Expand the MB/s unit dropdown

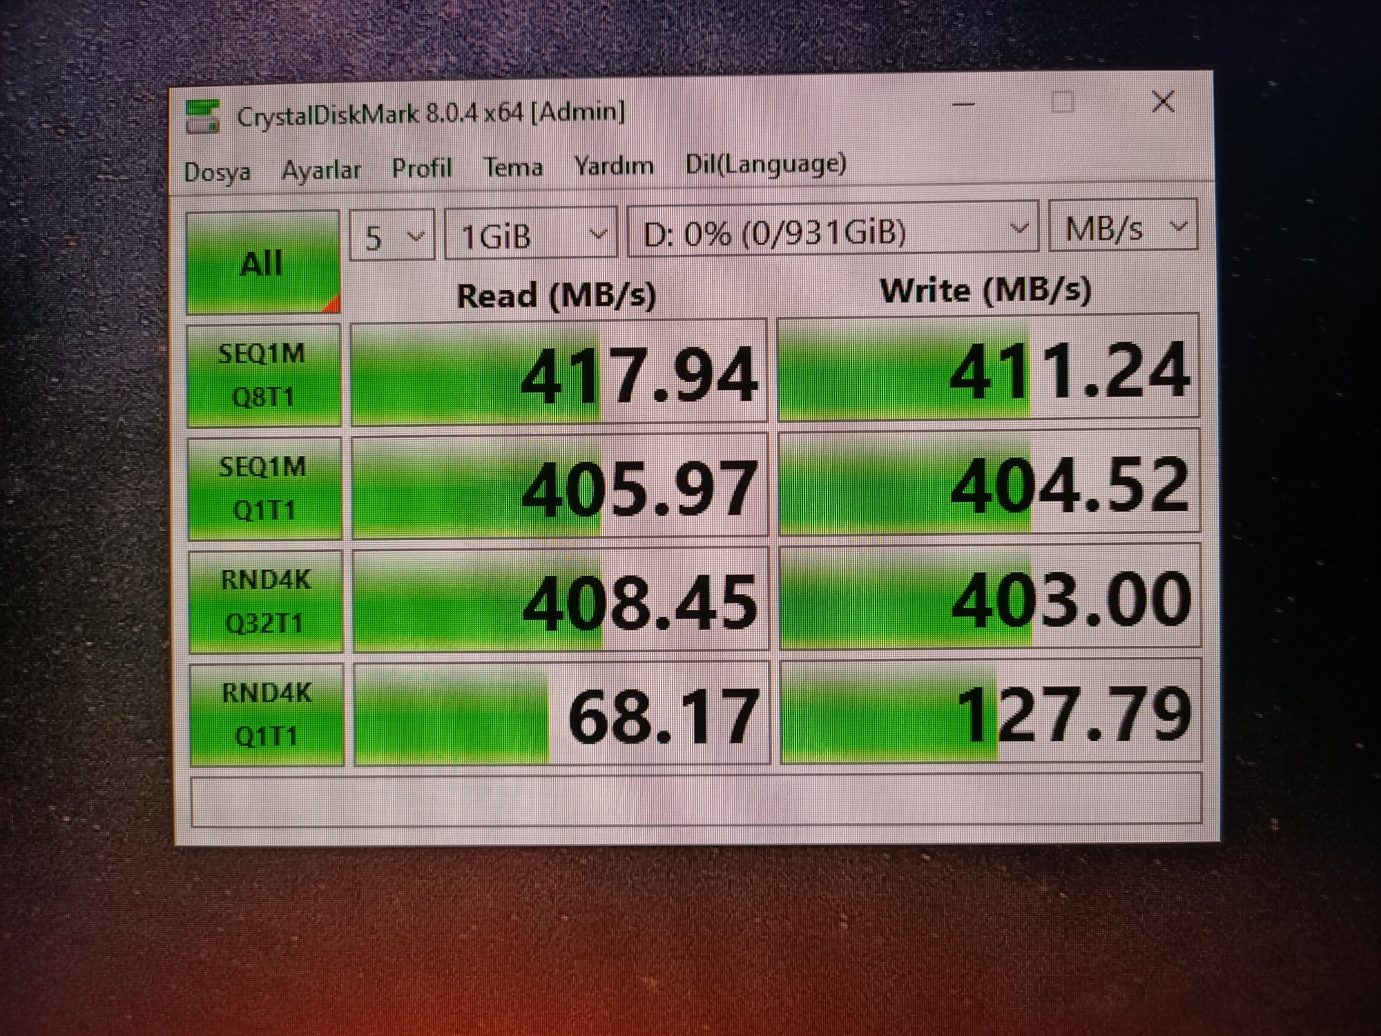tap(1123, 227)
